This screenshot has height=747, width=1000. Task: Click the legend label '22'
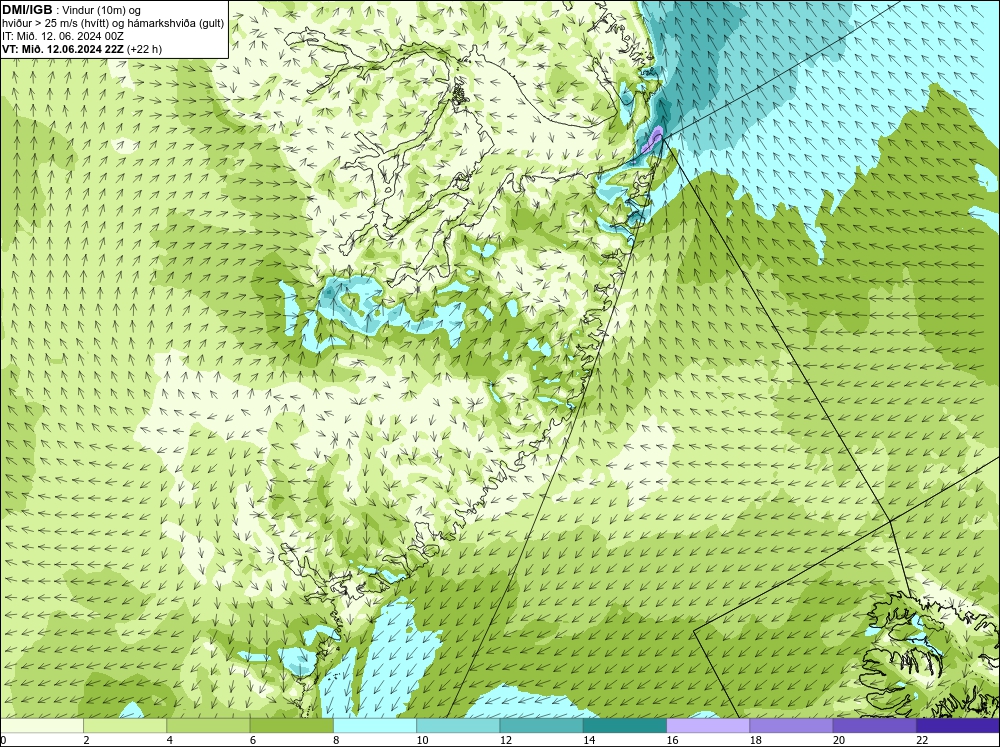point(922,740)
